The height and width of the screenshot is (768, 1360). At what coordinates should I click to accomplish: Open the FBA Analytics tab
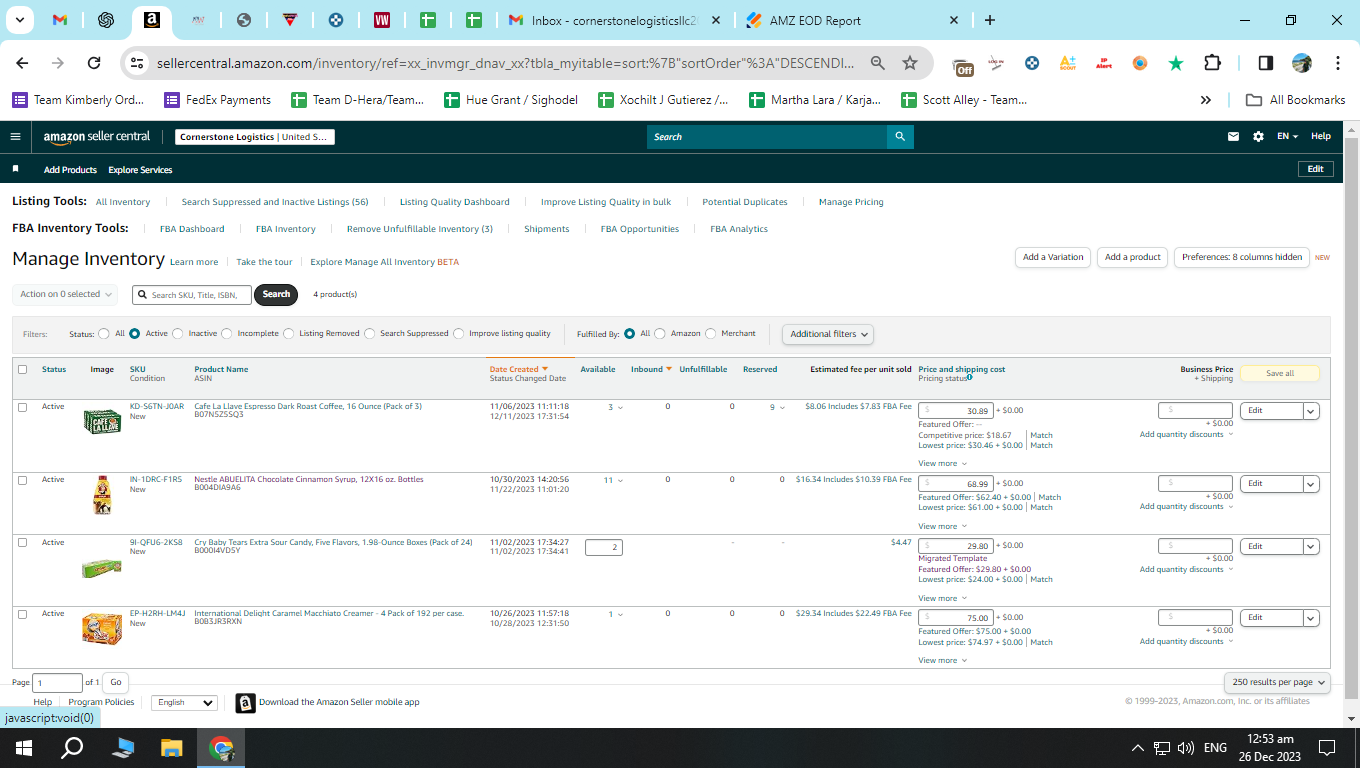click(x=739, y=229)
